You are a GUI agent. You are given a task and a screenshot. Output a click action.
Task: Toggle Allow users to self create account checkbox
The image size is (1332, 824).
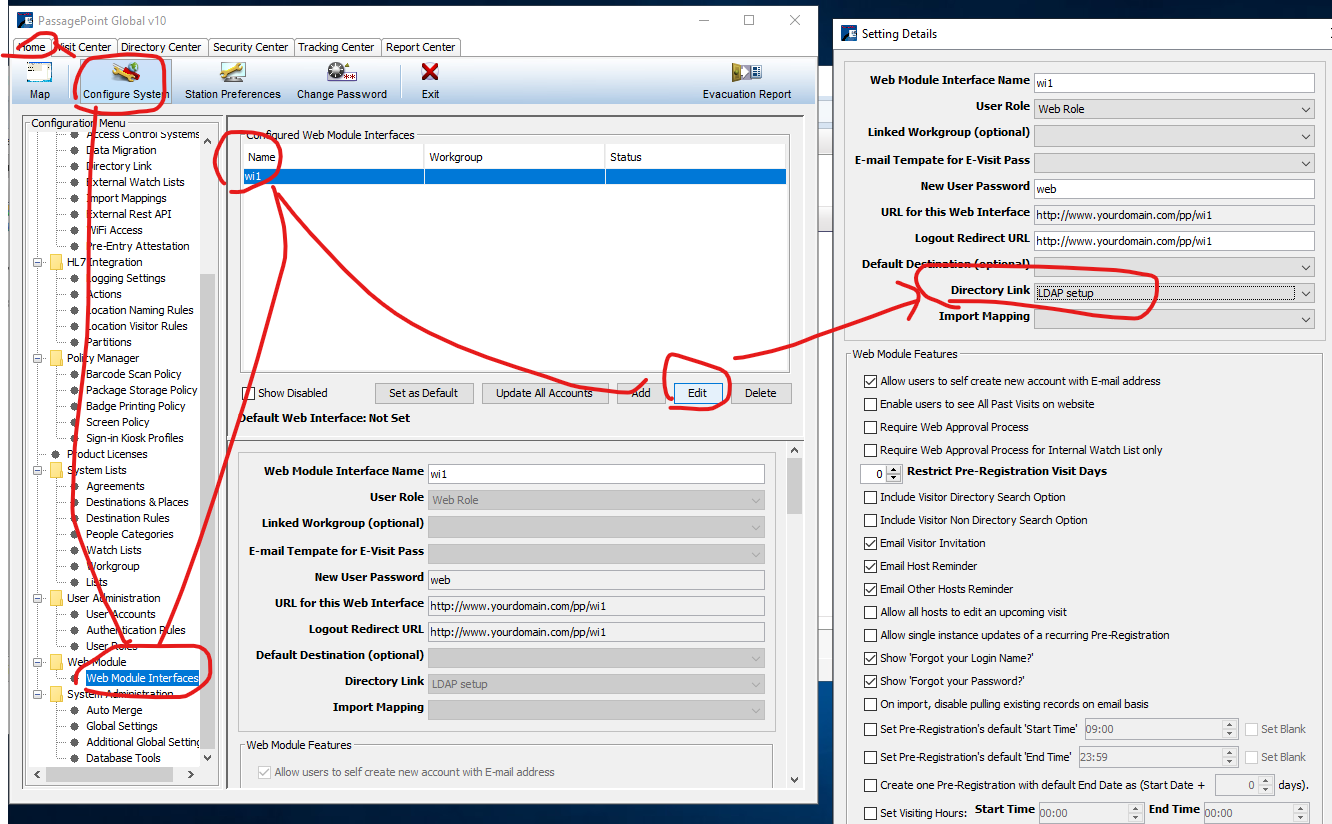870,381
